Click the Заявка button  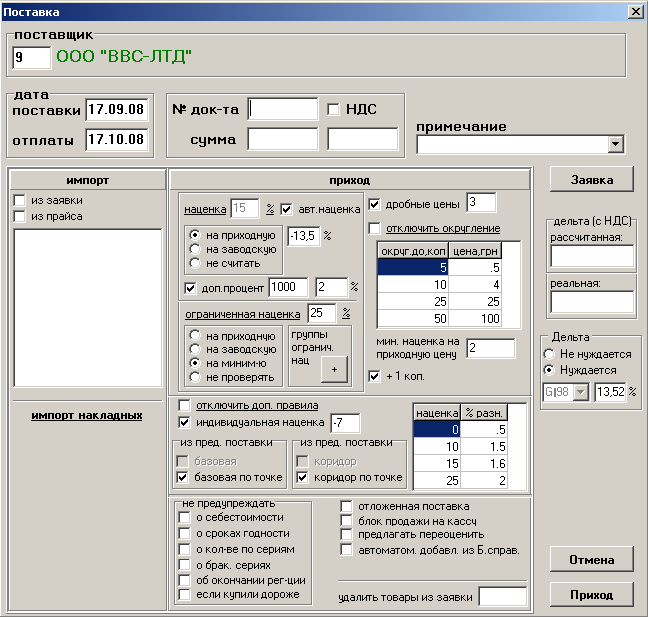click(591, 180)
